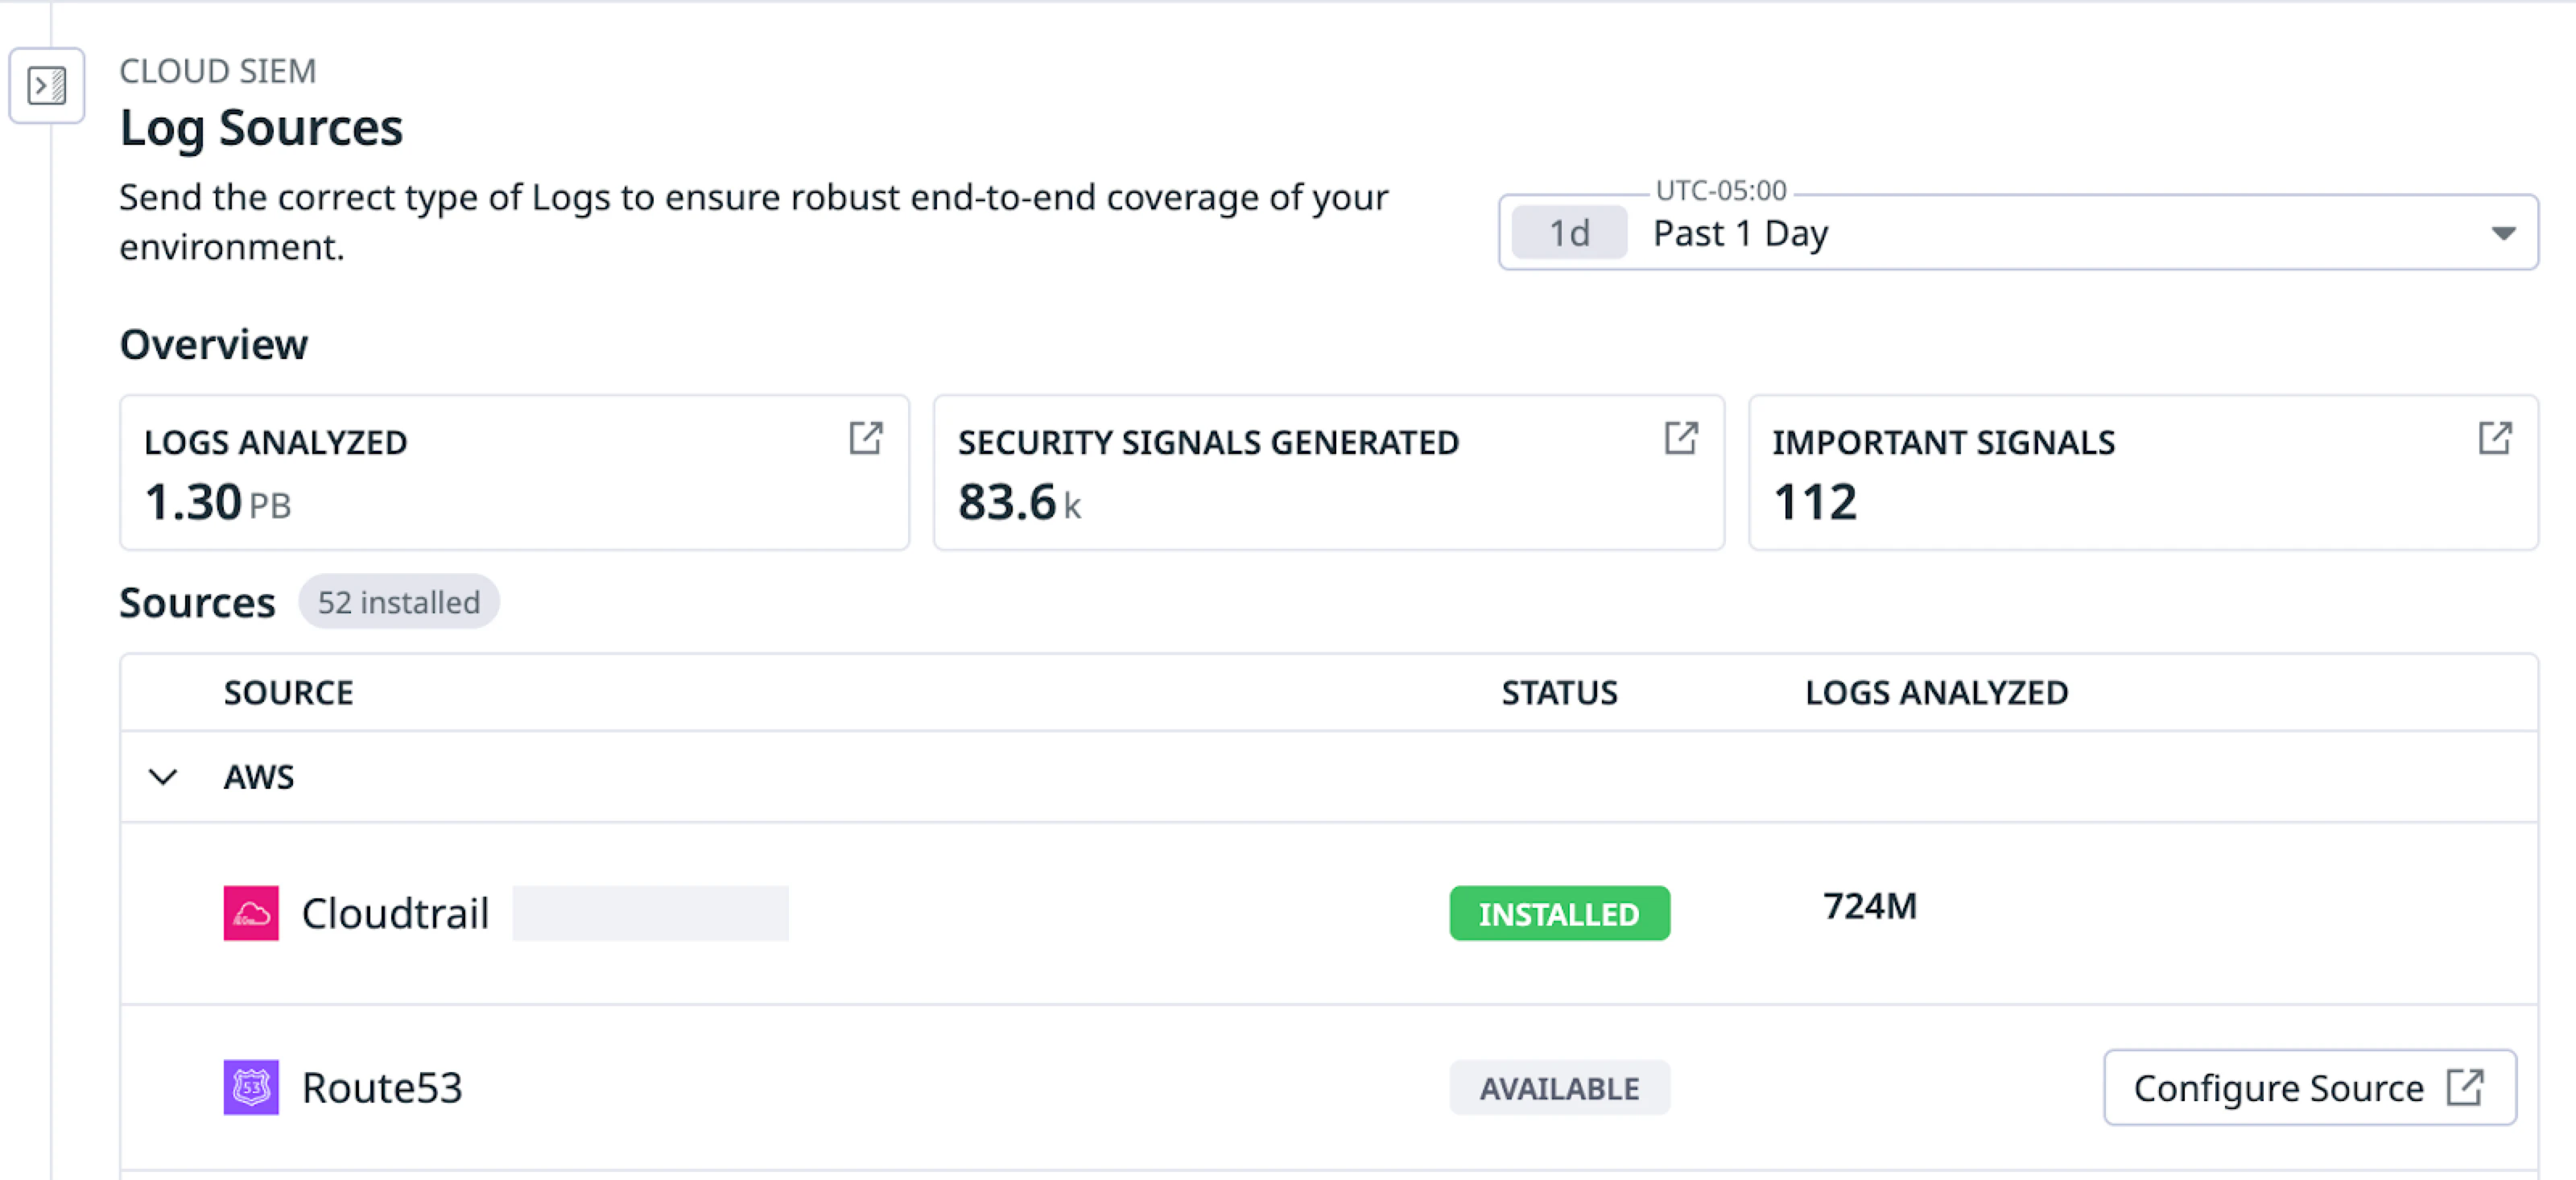The height and width of the screenshot is (1180, 2576).
Task: Click the Route53 purple shield icon
Action: pos(251,1087)
